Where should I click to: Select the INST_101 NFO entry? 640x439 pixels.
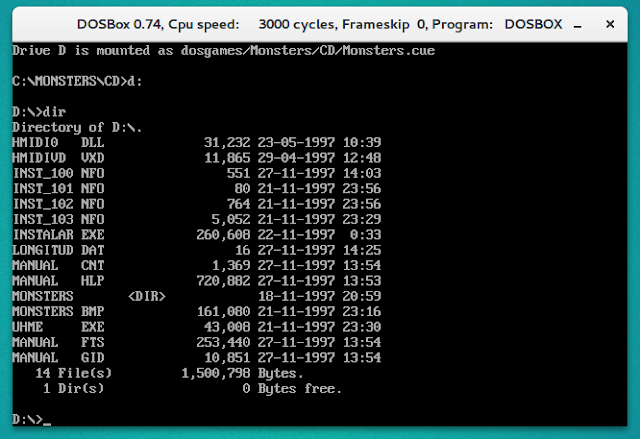(x=197, y=188)
